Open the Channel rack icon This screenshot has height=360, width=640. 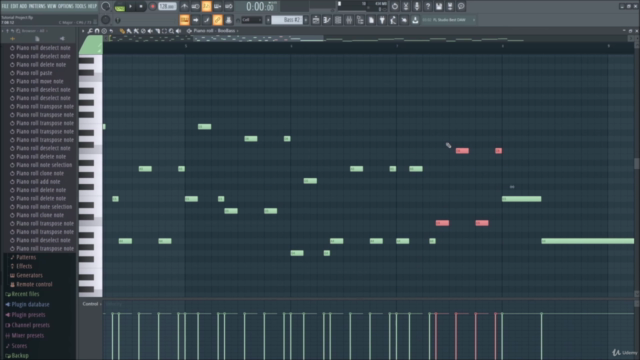pos(338,20)
